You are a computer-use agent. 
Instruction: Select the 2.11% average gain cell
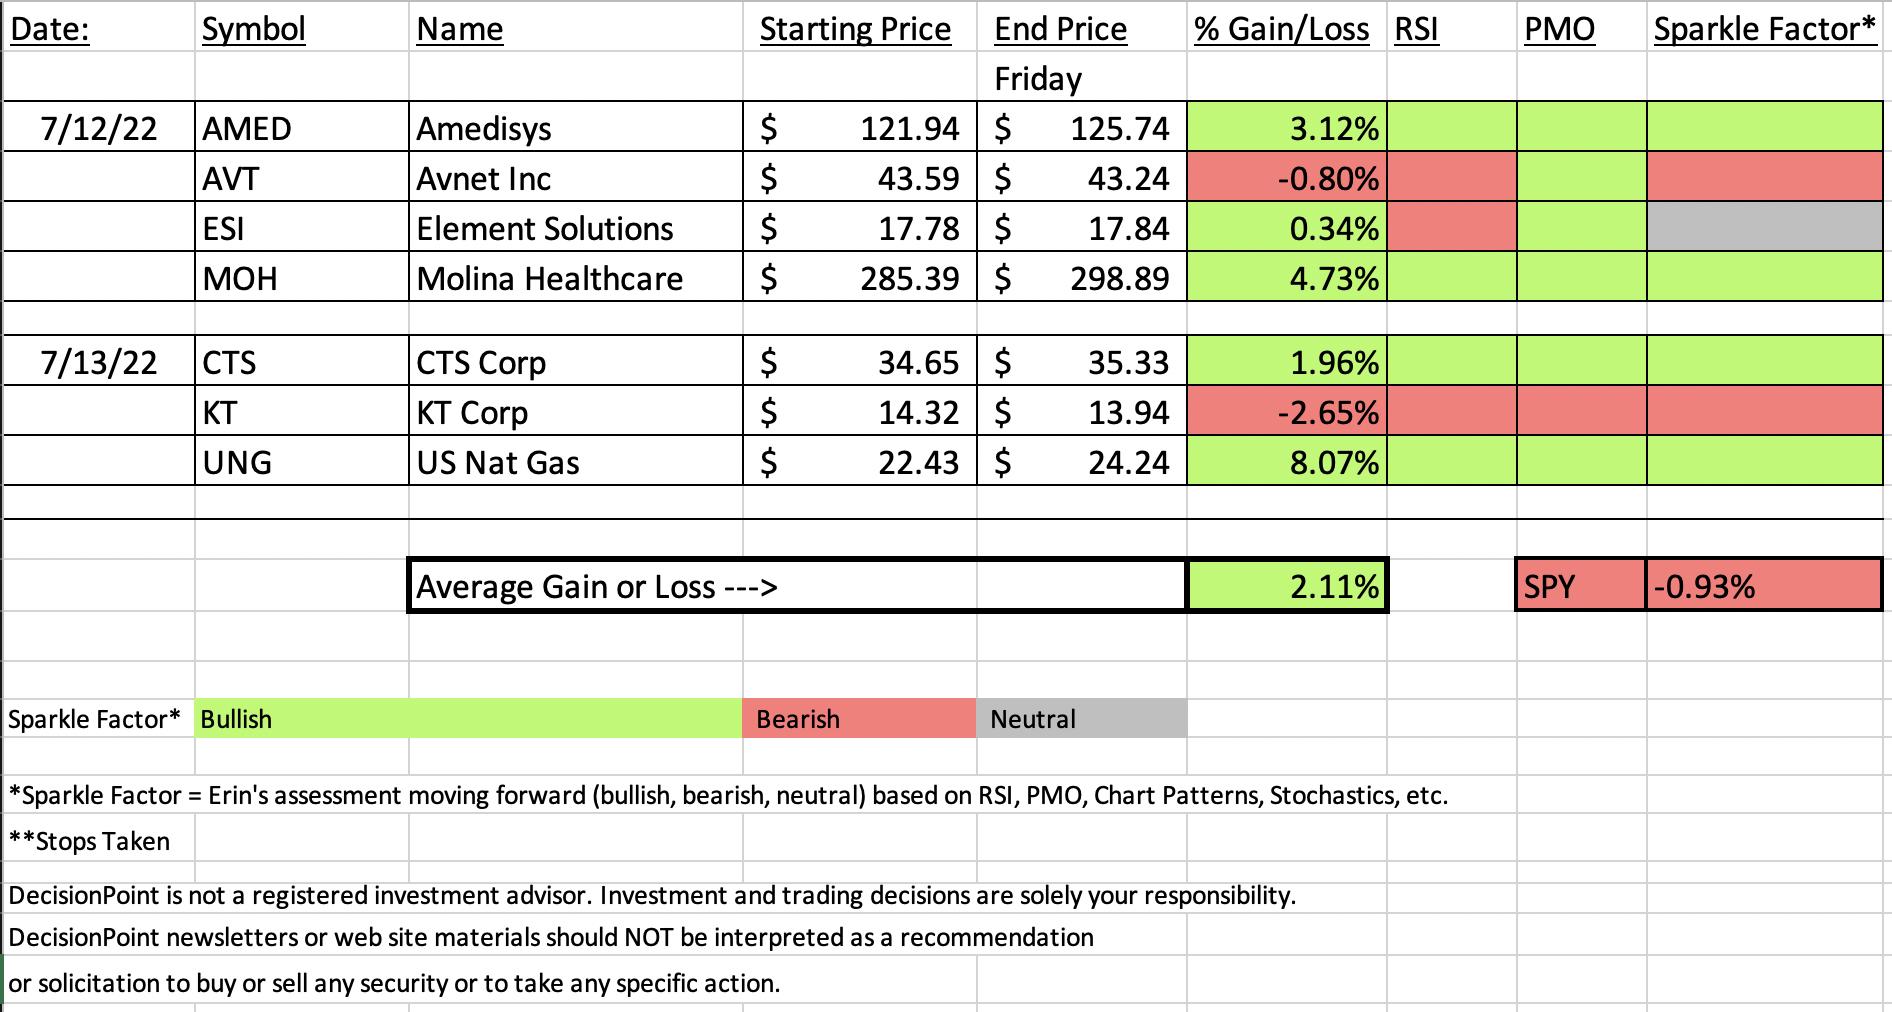(x=1287, y=586)
